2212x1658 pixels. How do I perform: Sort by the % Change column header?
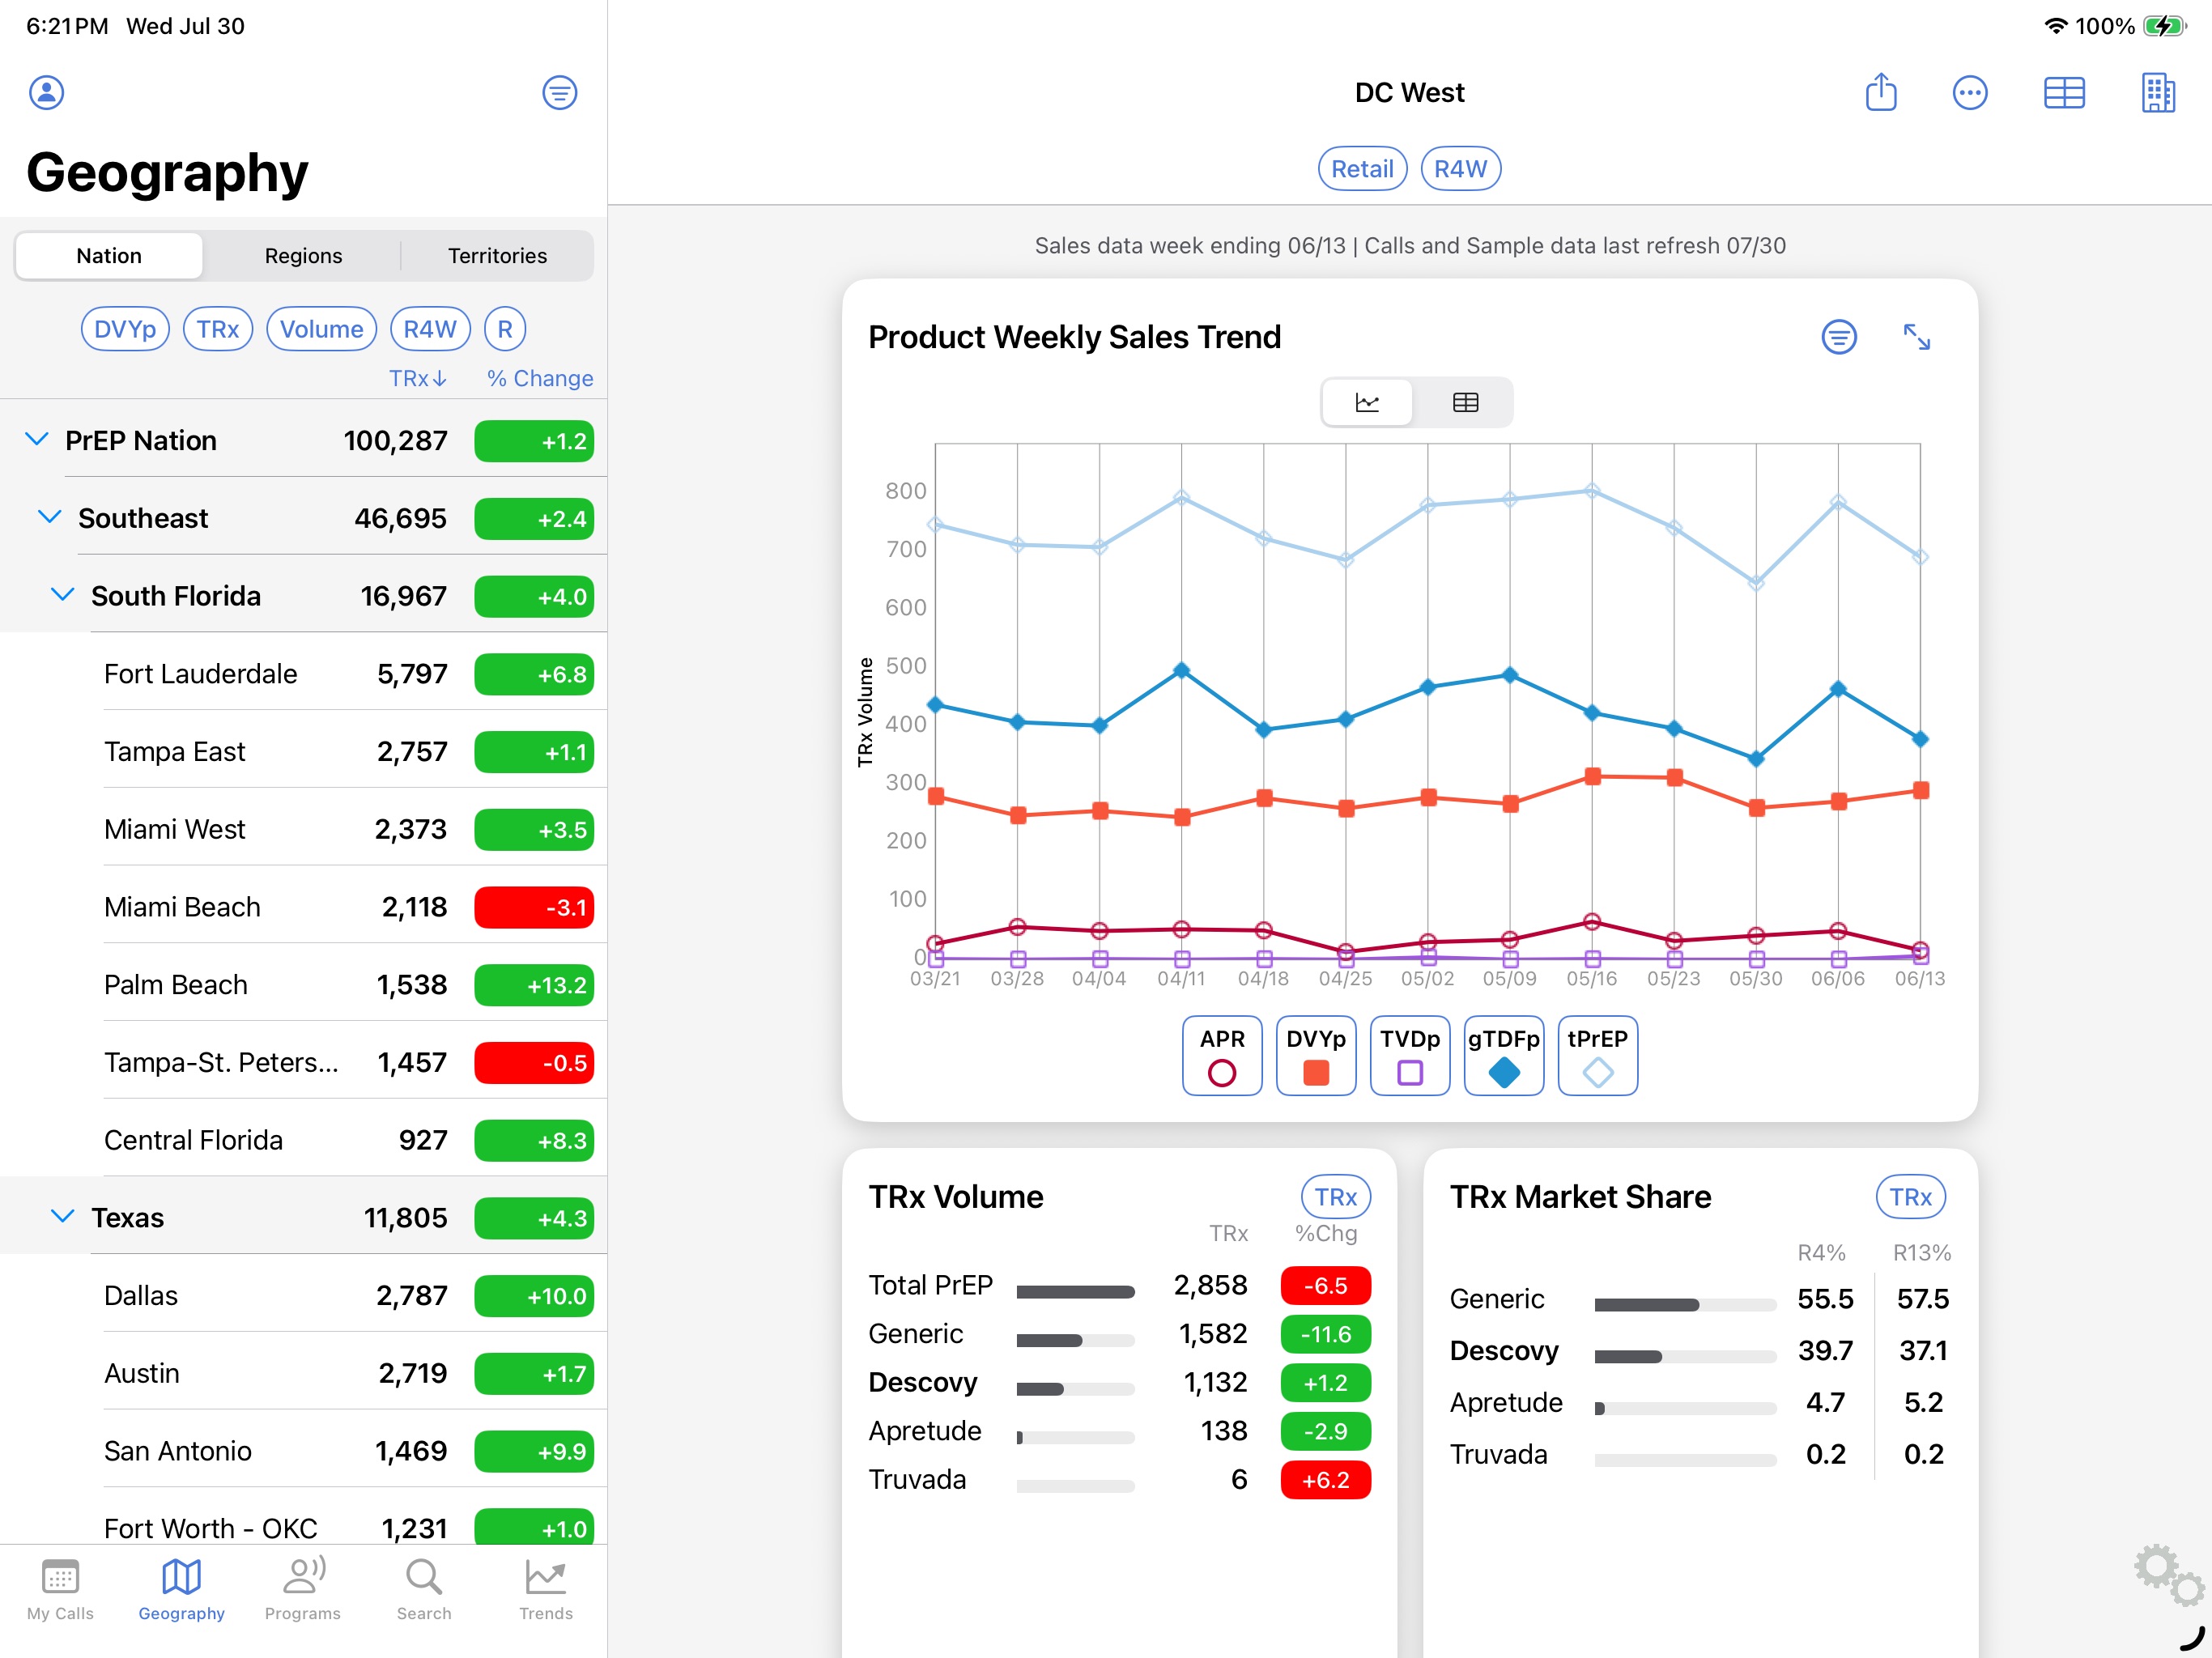click(x=540, y=378)
